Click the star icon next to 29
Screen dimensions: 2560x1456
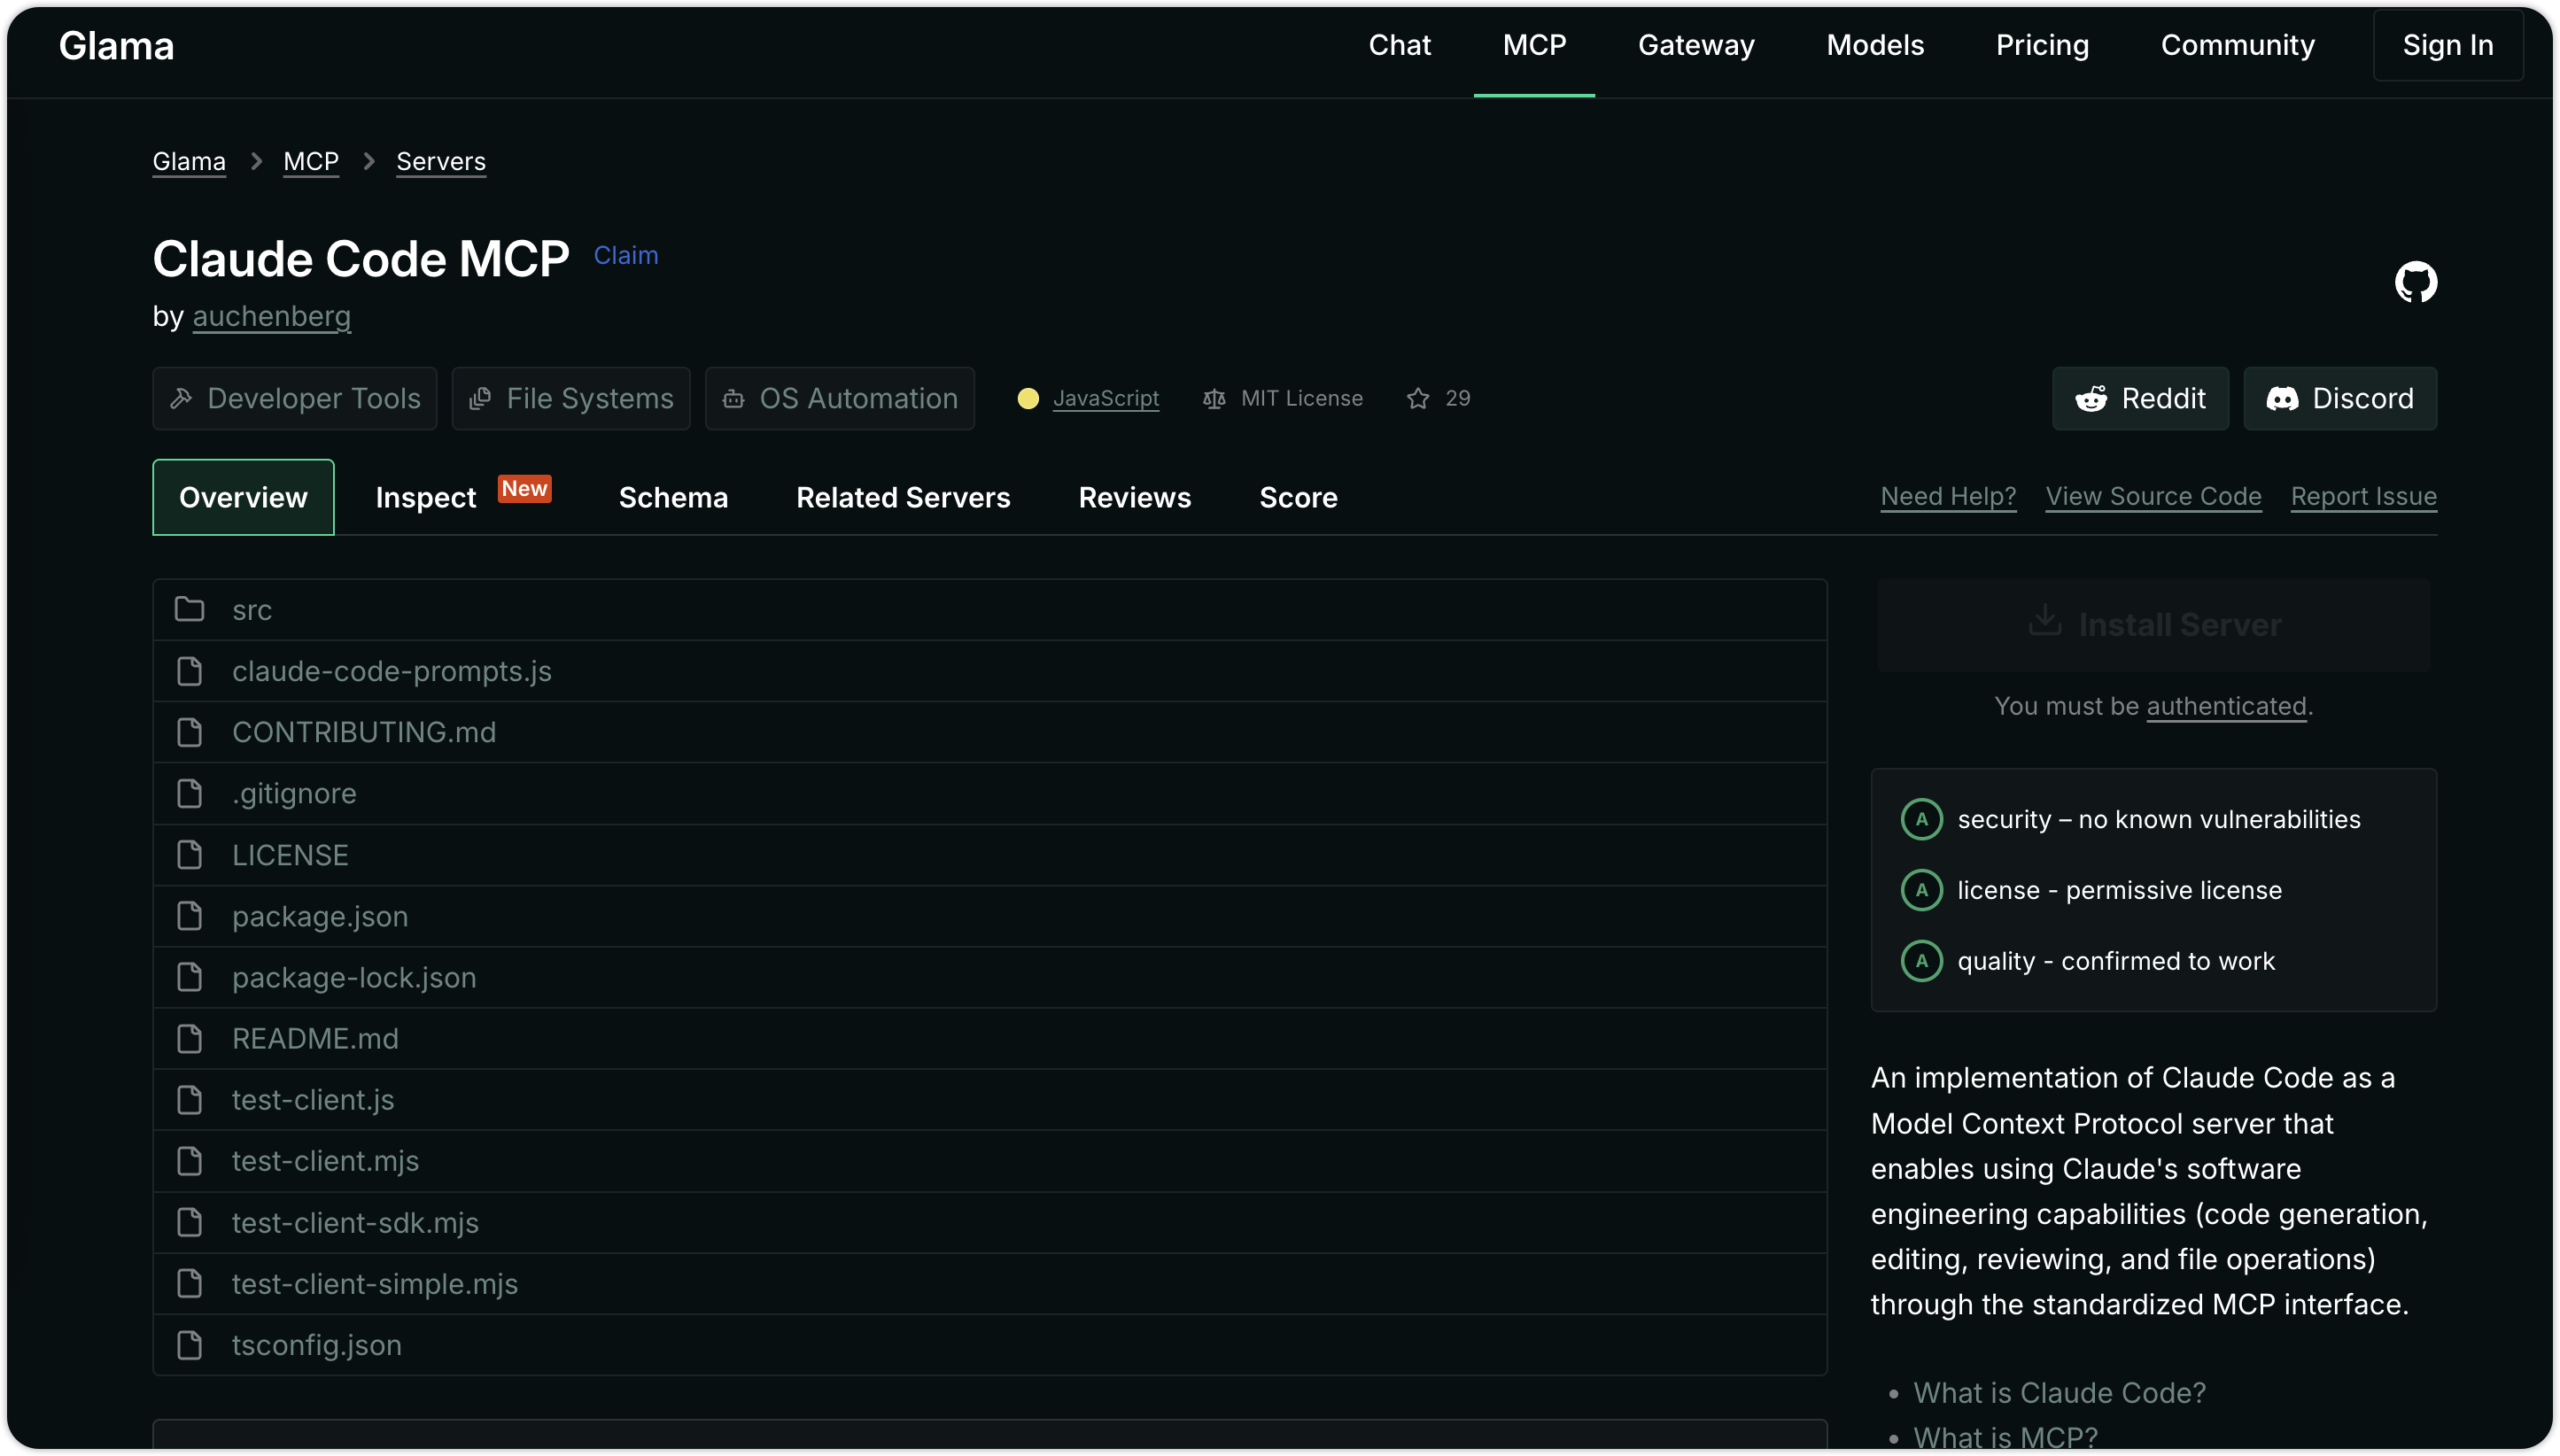[x=1418, y=398]
